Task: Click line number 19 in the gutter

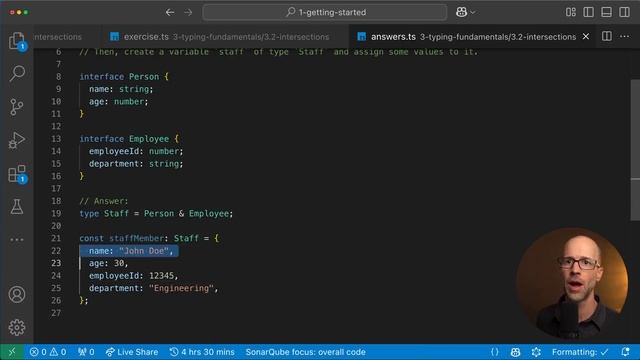Action: click(56, 213)
